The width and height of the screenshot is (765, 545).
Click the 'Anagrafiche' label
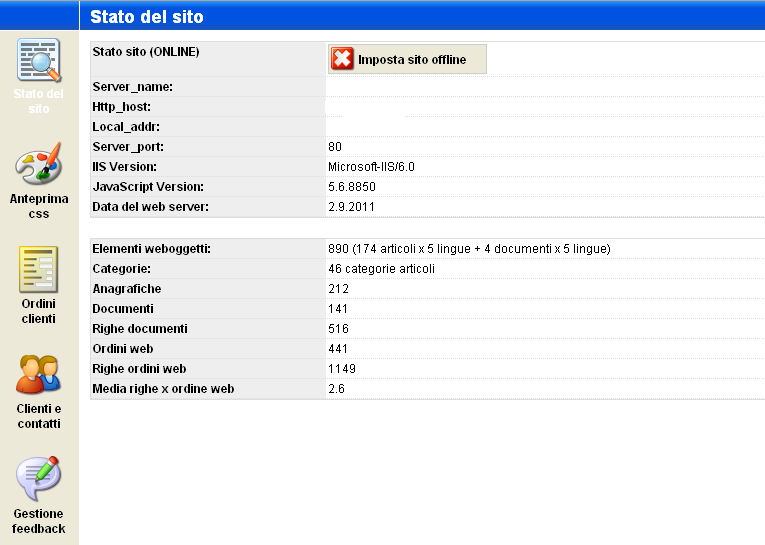pyautogui.click(x=127, y=289)
